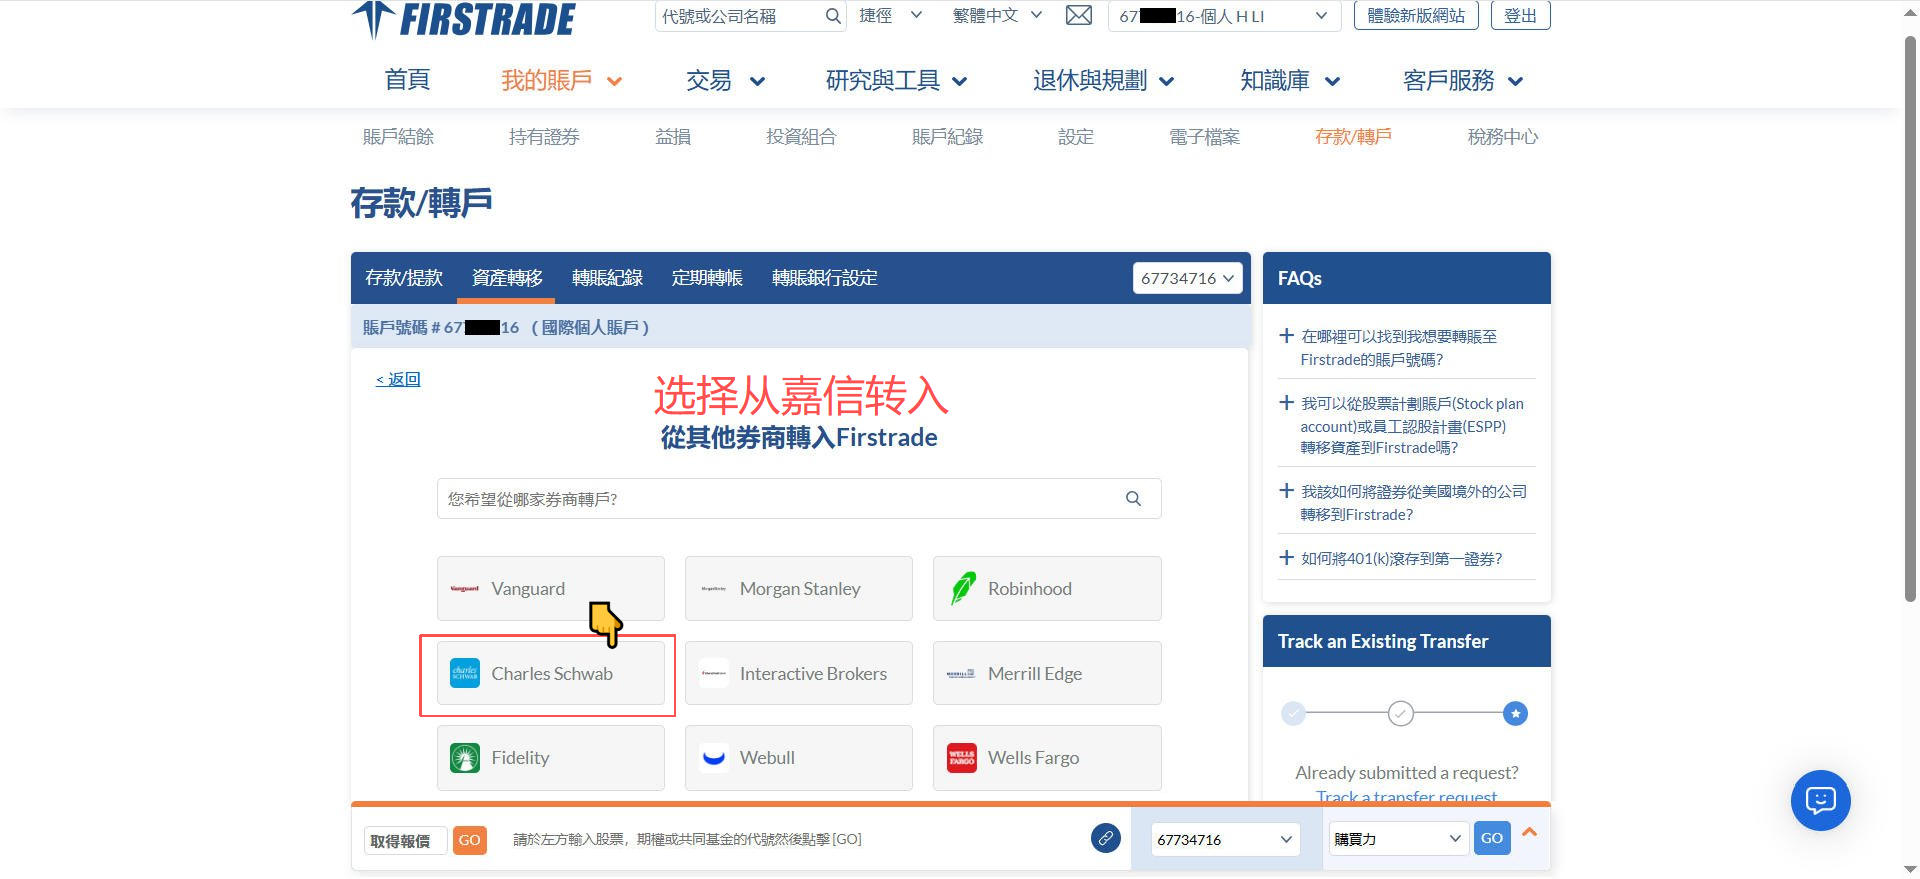Click the Firstrade logo
The height and width of the screenshot is (879, 1920).
pyautogui.click(x=464, y=20)
